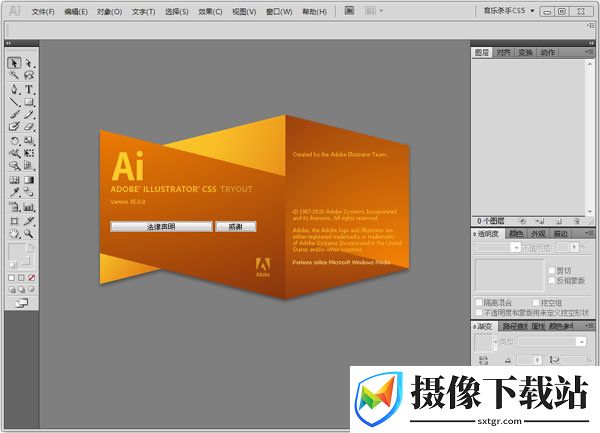Viewport: 600px width, 433px height.
Task: Toggle the 剪切 (Clip) checkbox
Action: coord(551,270)
